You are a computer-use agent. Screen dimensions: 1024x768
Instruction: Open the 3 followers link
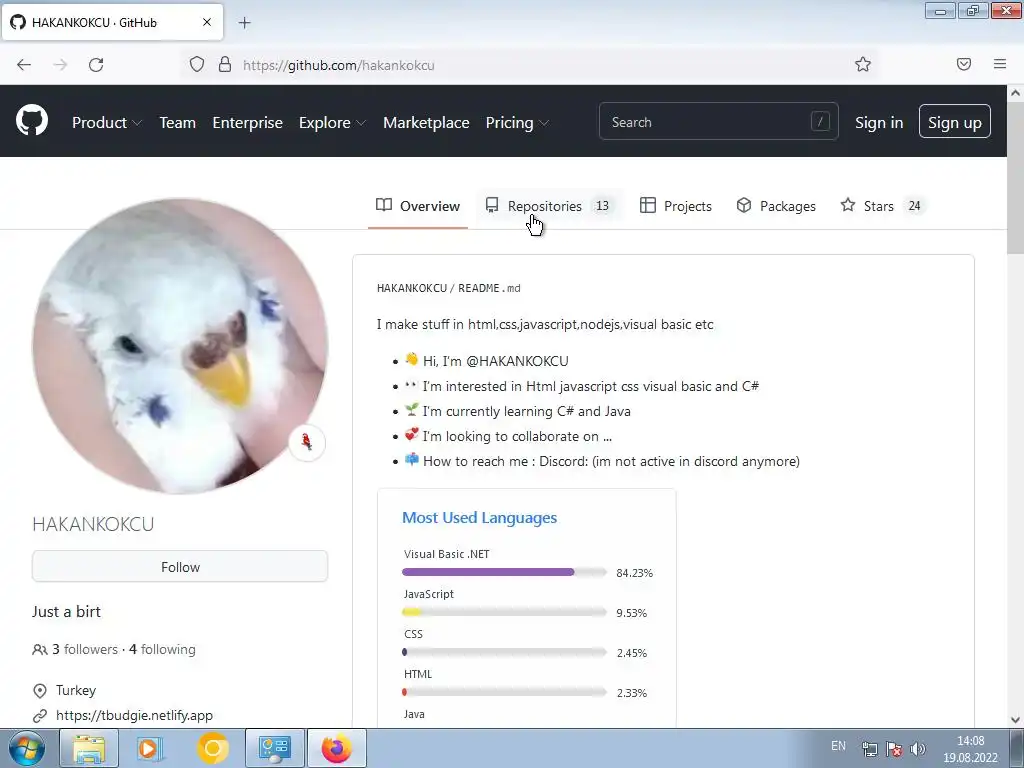pos(85,649)
